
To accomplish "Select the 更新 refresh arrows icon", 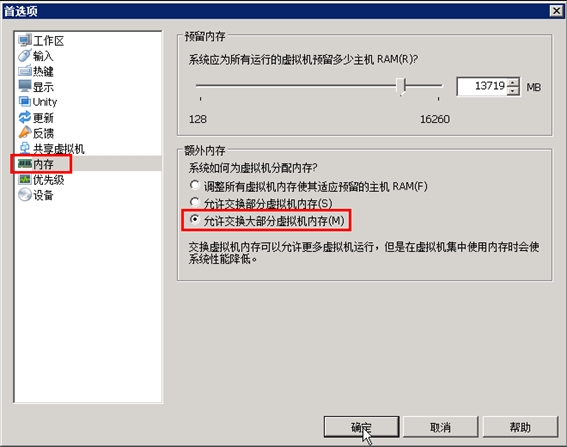I will (25, 117).
